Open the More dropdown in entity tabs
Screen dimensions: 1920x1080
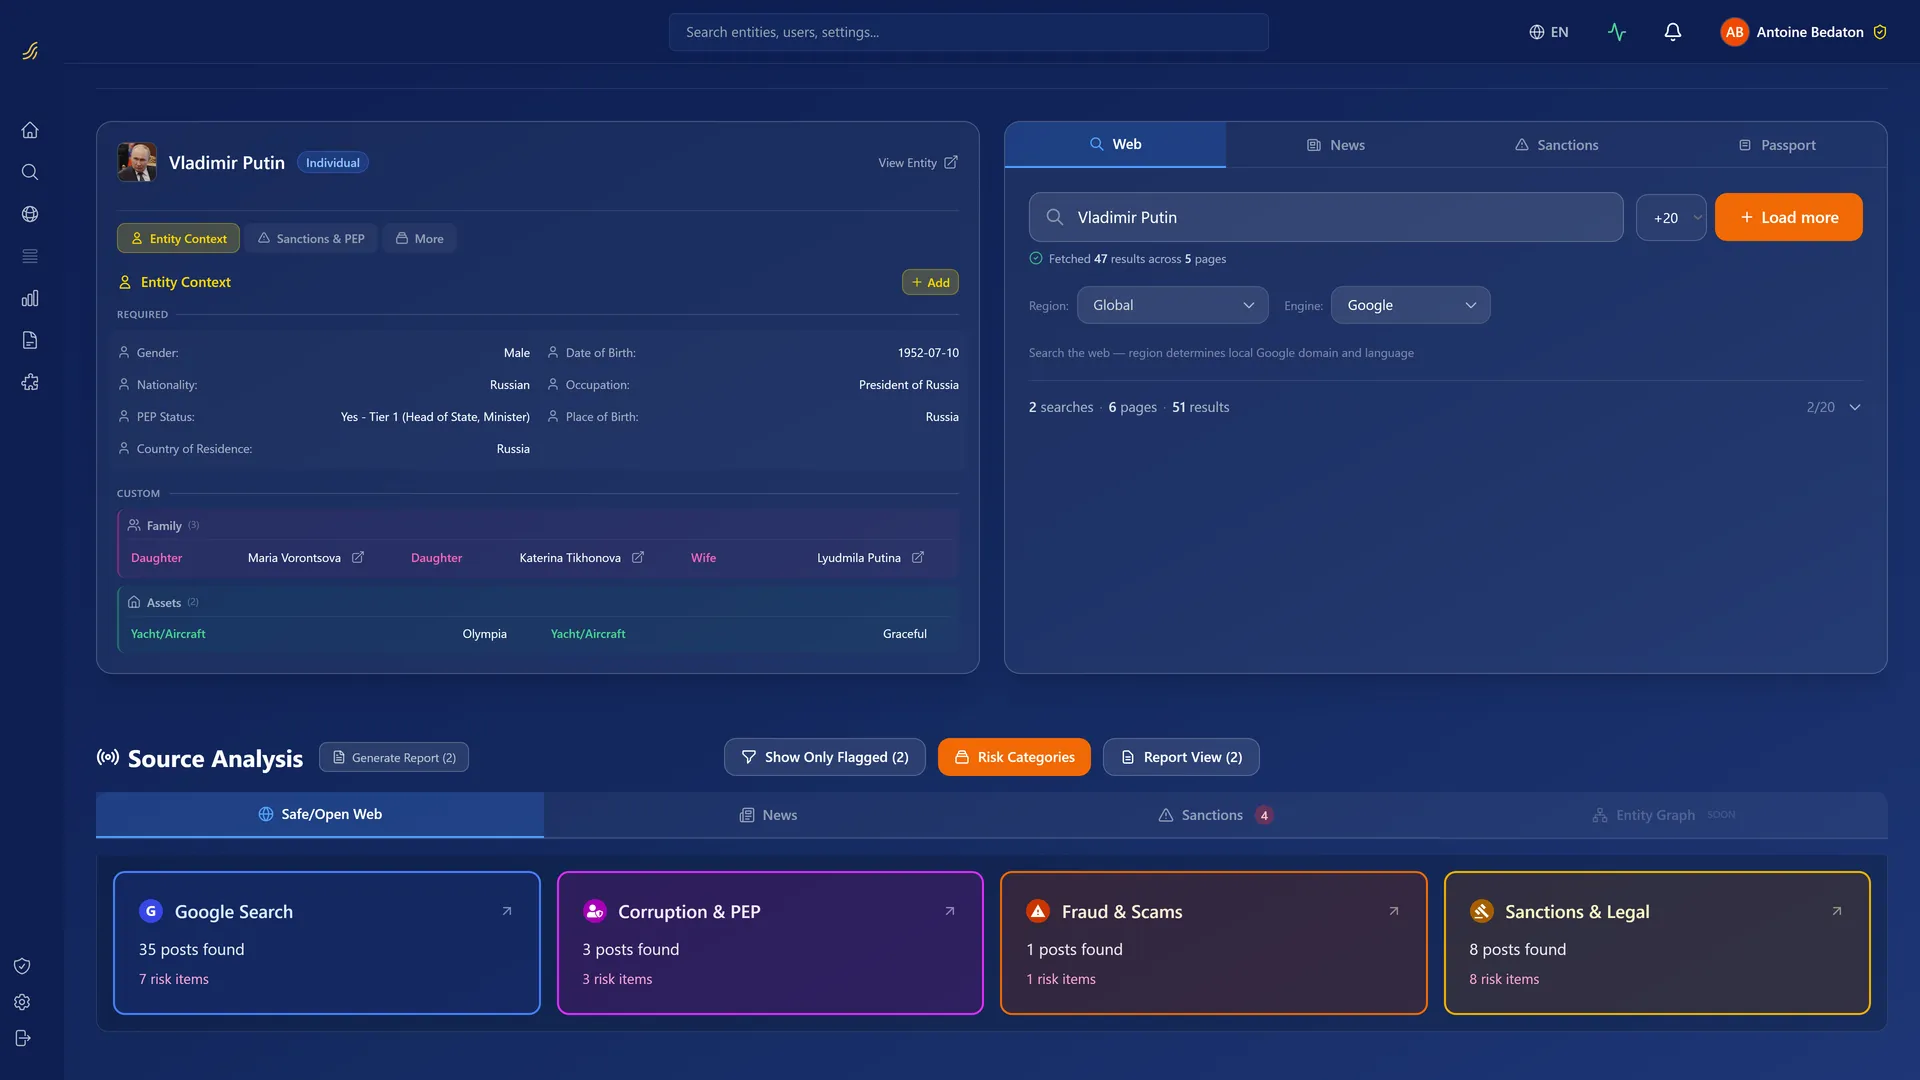[419, 238]
